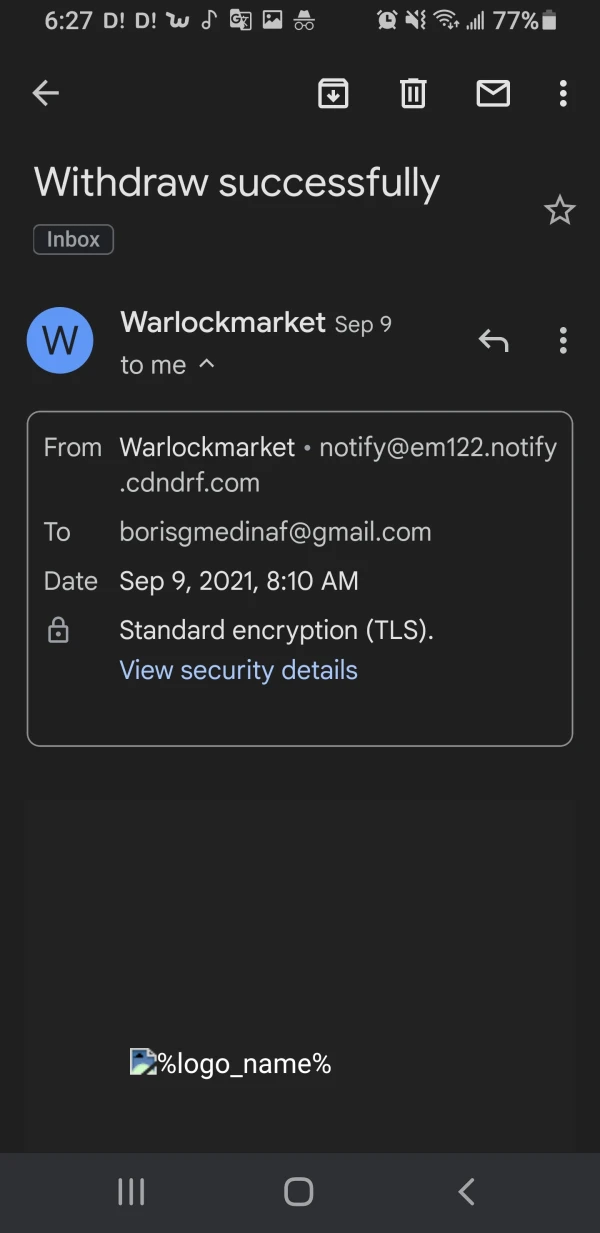Star the Withdraw successfully email

click(x=559, y=210)
